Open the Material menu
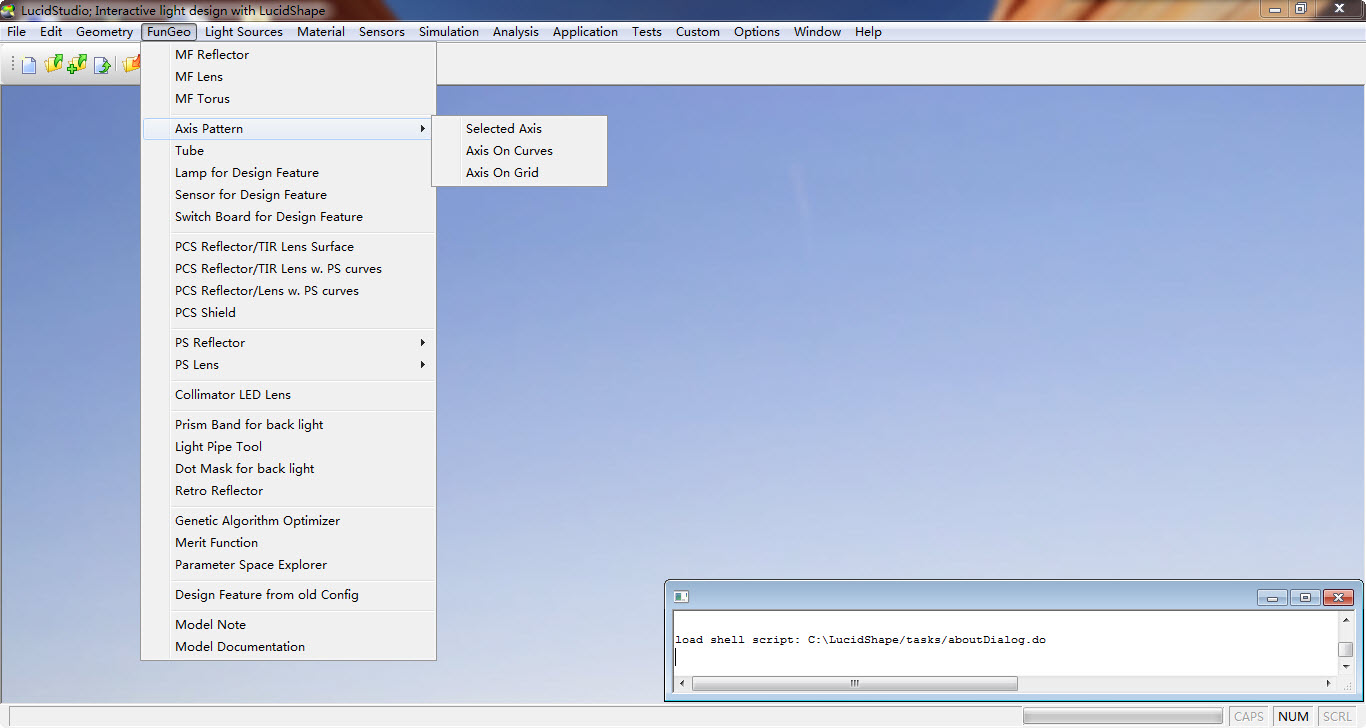The image size is (1366, 728). pos(321,32)
